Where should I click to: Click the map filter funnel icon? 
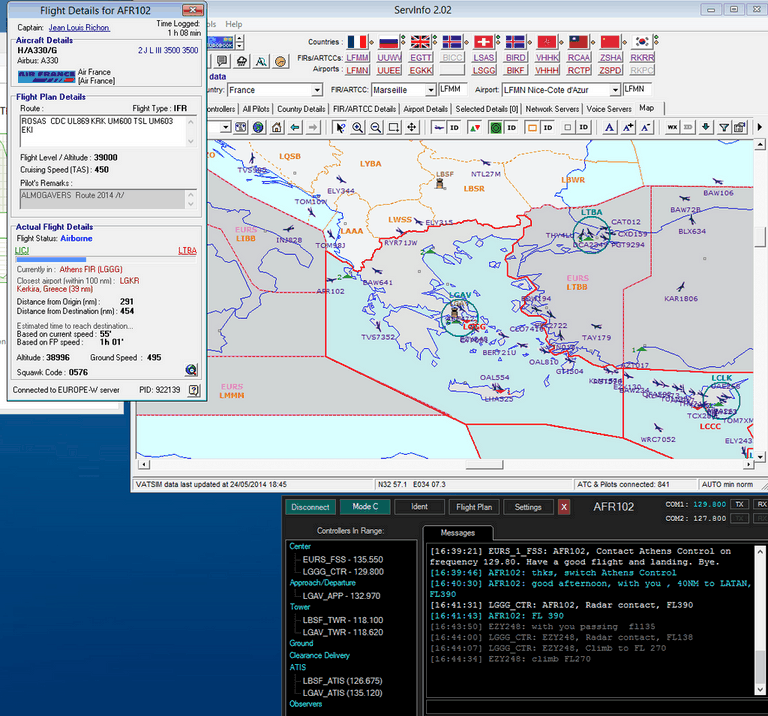724,128
